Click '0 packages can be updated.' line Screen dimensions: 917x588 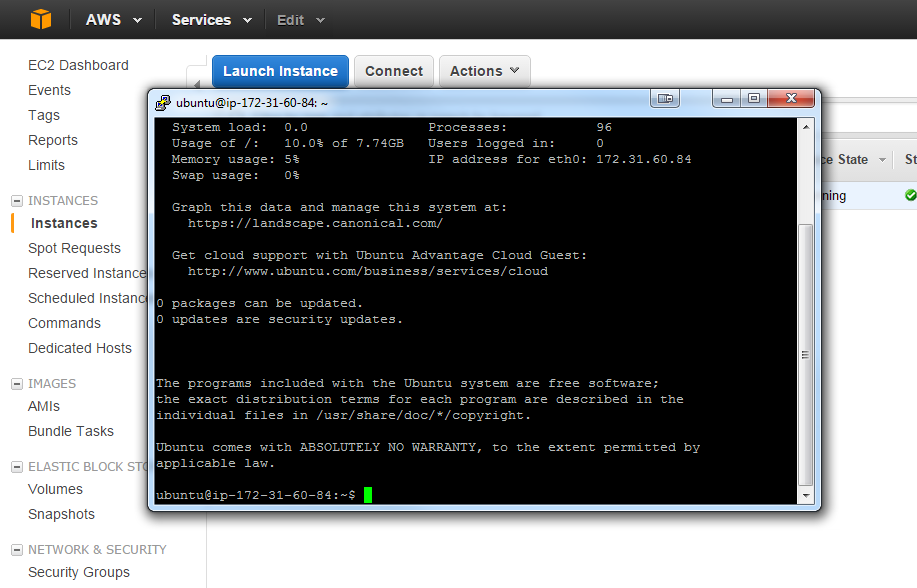260,303
